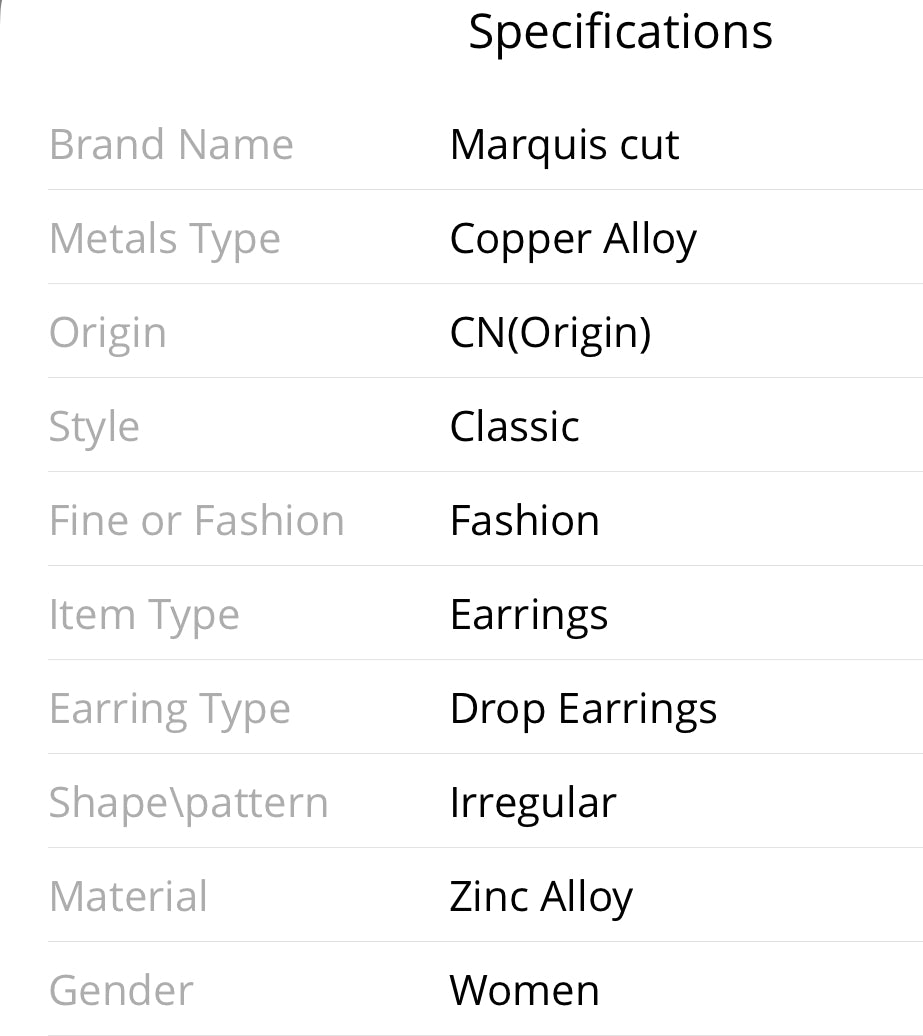Viewport: 923px width, 1036px height.
Task: Click the Drop Earrings value
Action: click(x=583, y=710)
